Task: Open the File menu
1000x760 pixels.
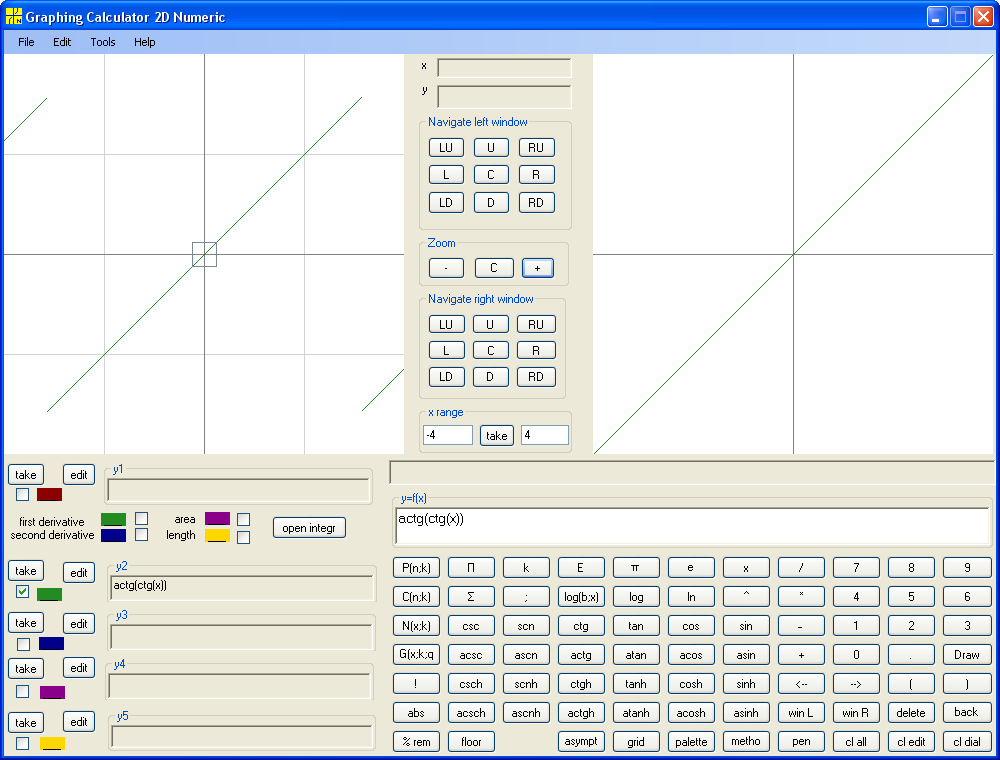Action: (26, 42)
